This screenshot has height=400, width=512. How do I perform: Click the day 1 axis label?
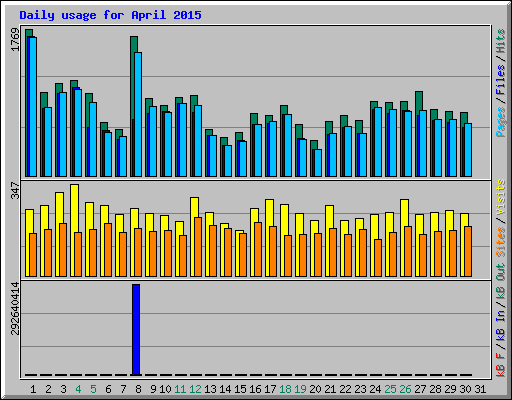(x=33, y=389)
